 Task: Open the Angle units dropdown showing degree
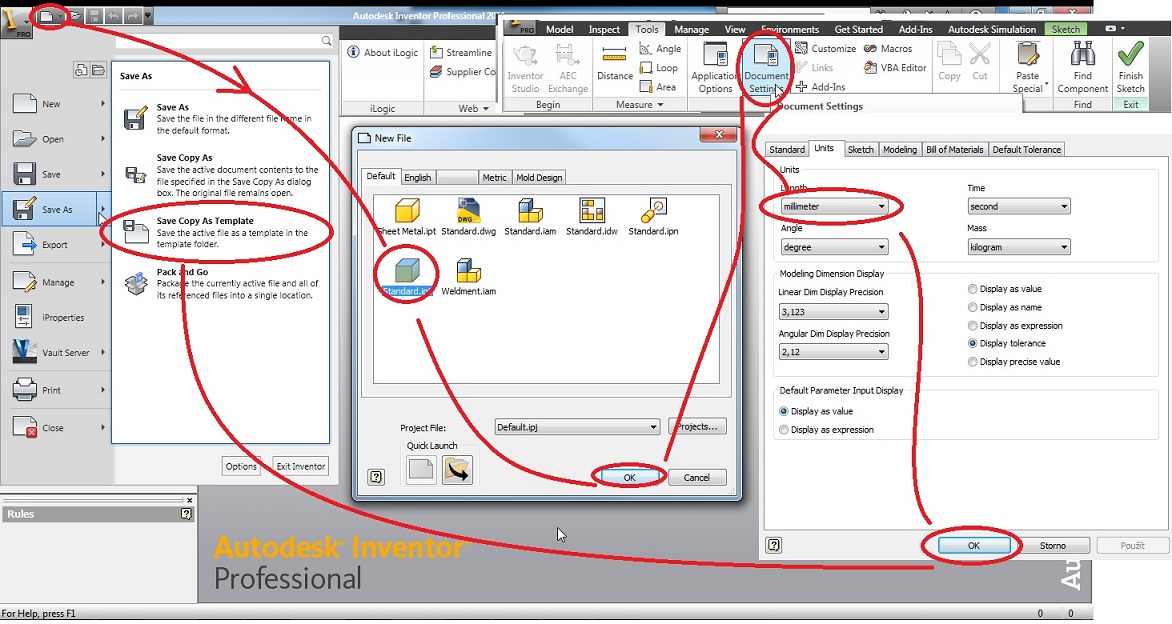[834, 247]
